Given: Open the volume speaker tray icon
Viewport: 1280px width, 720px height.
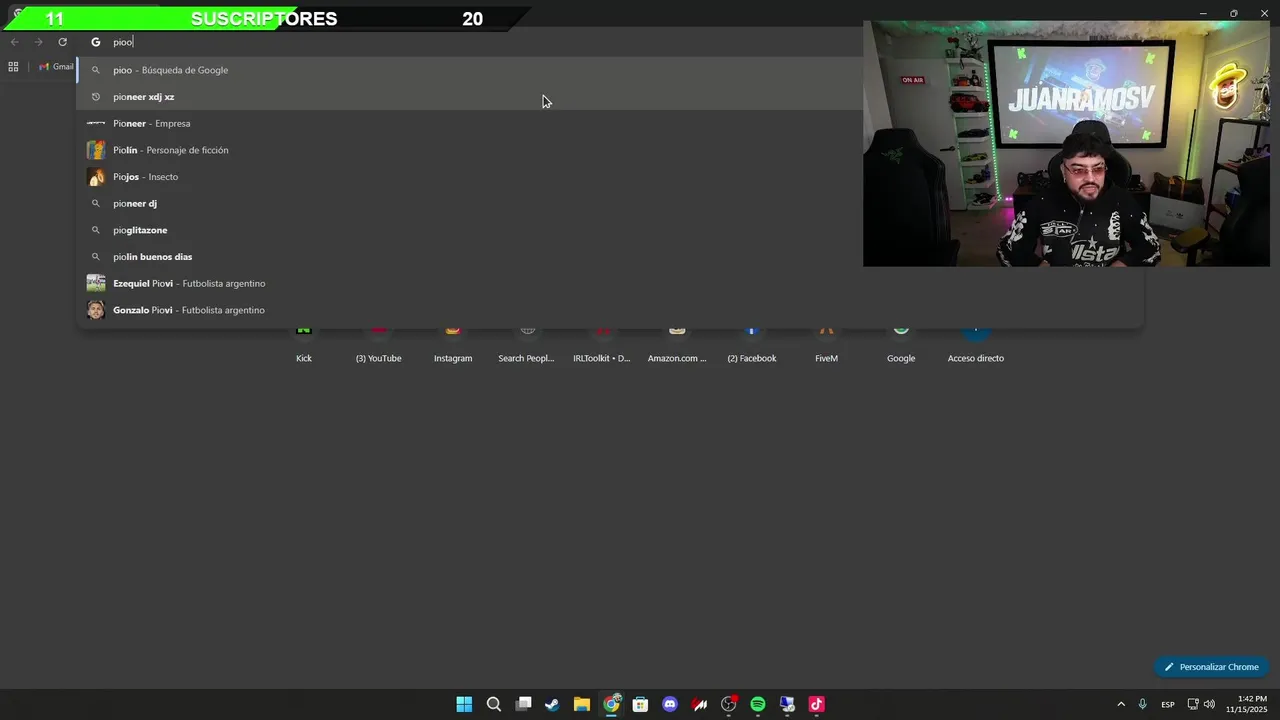Looking at the screenshot, I should point(1210,704).
